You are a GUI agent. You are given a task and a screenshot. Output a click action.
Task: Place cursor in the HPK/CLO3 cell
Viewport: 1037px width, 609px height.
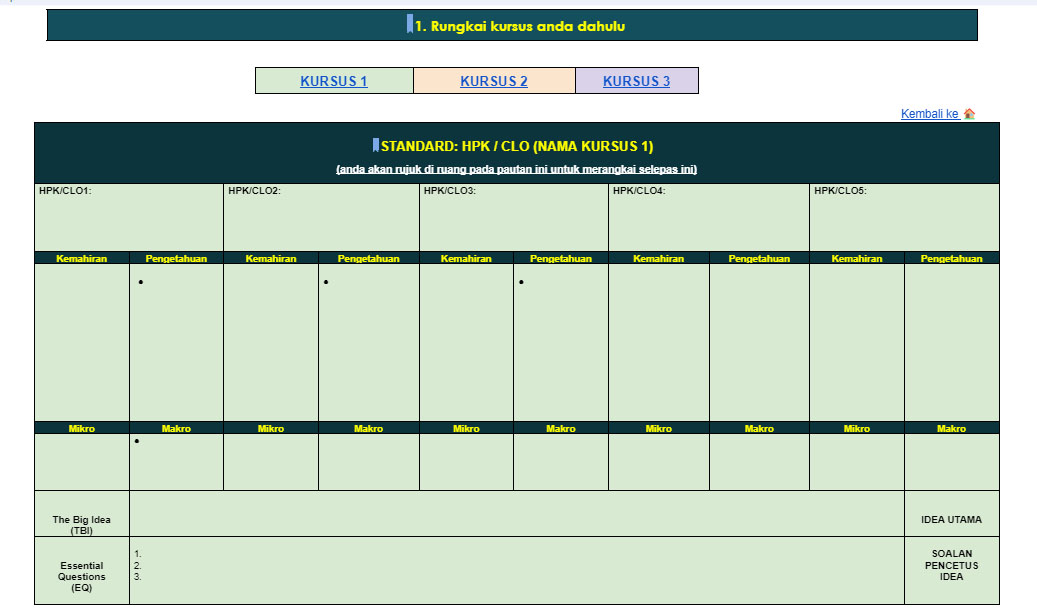tap(513, 218)
